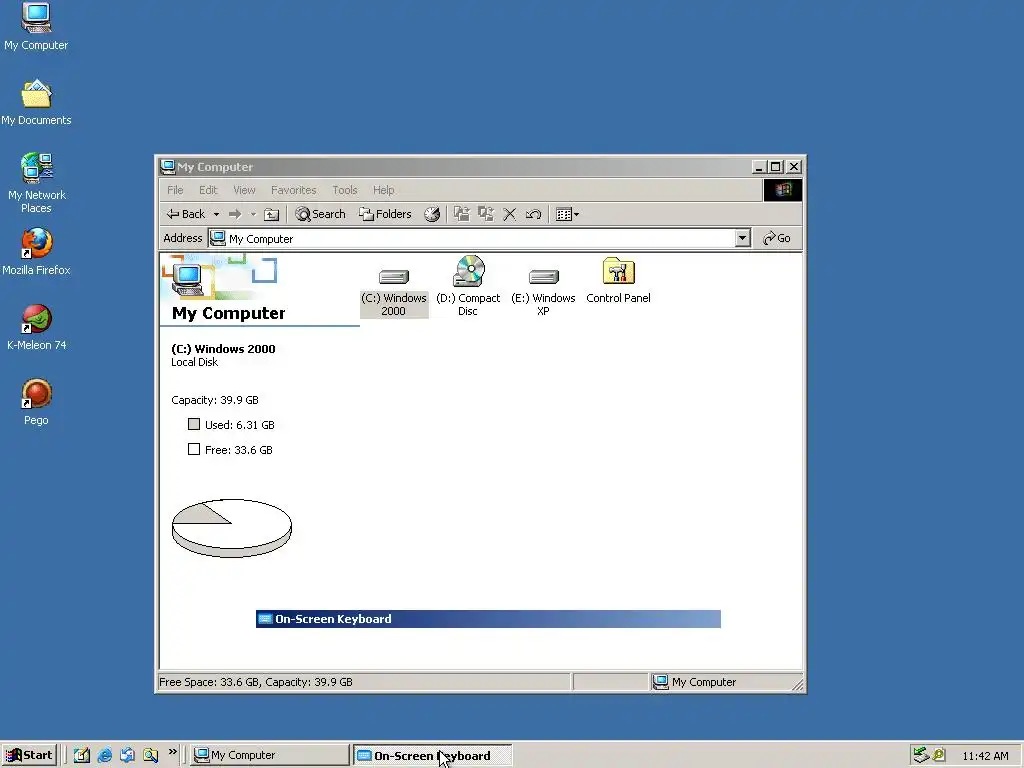Minimize the My Computer window
This screenshot has height=768, width=1024.
pos(758,167)
